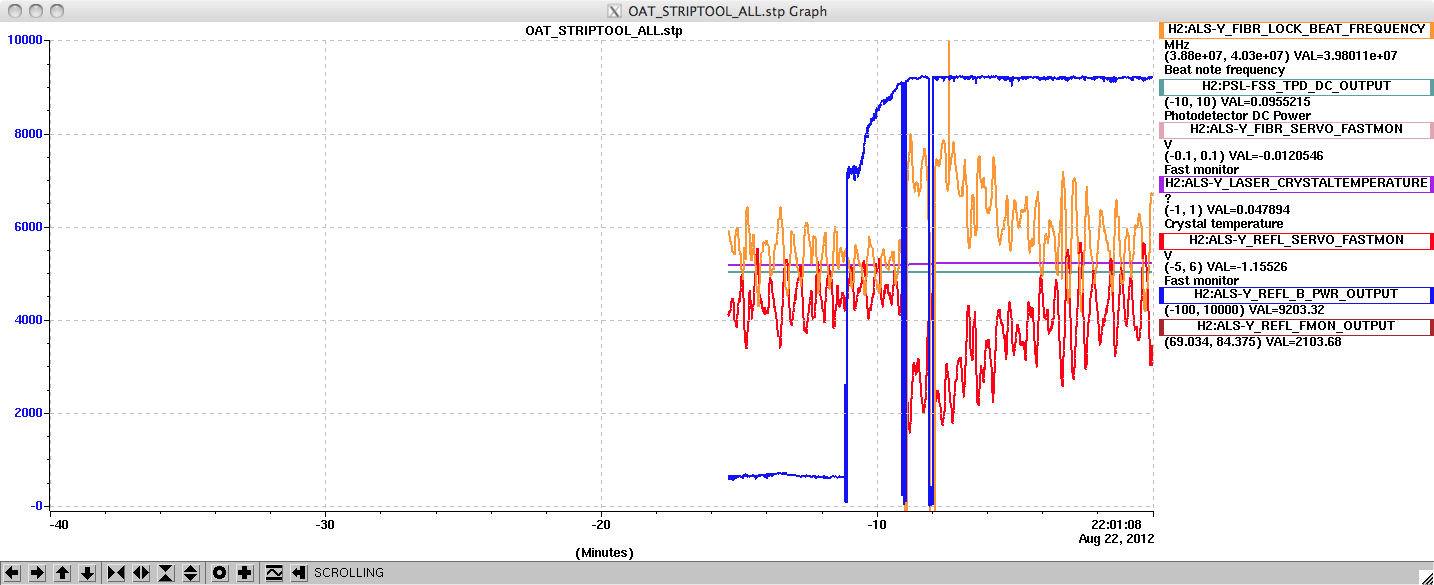Screen dimensions: 1434x585
Task: Click the Crystal temperature description
Action: point(1223,224)
